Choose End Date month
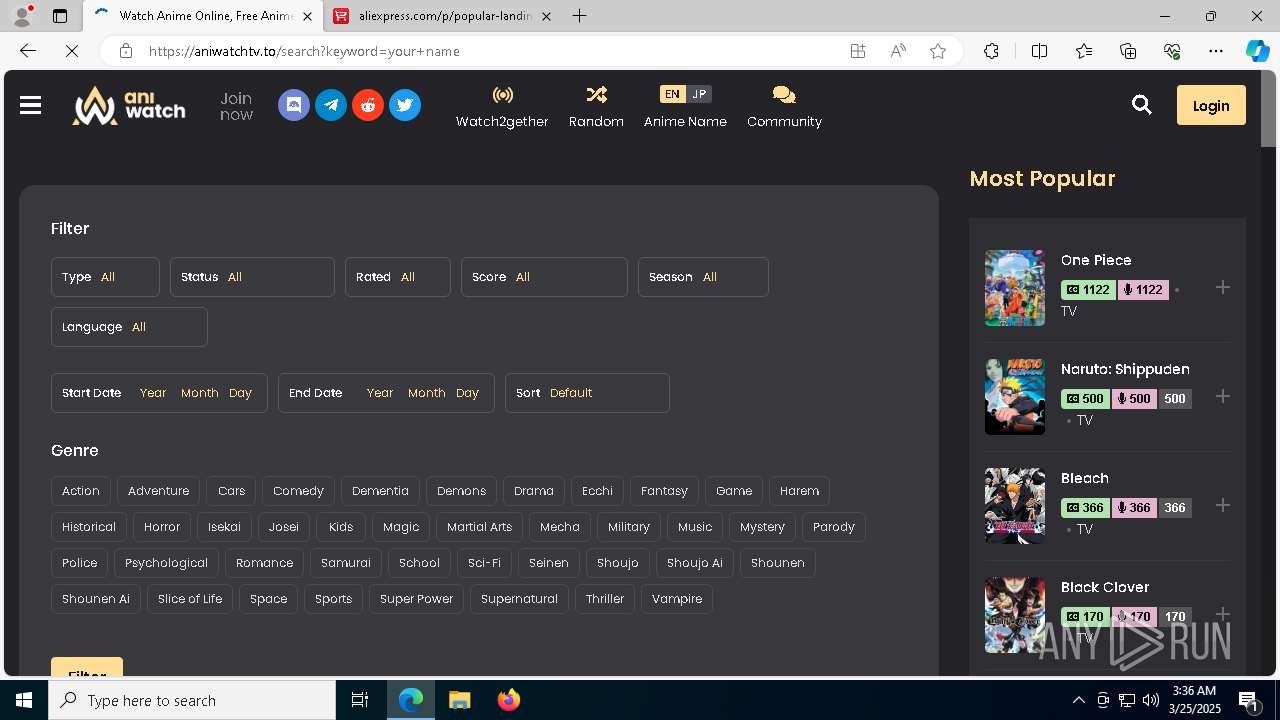The image size is (1280, 720). (x=427, y=393)
